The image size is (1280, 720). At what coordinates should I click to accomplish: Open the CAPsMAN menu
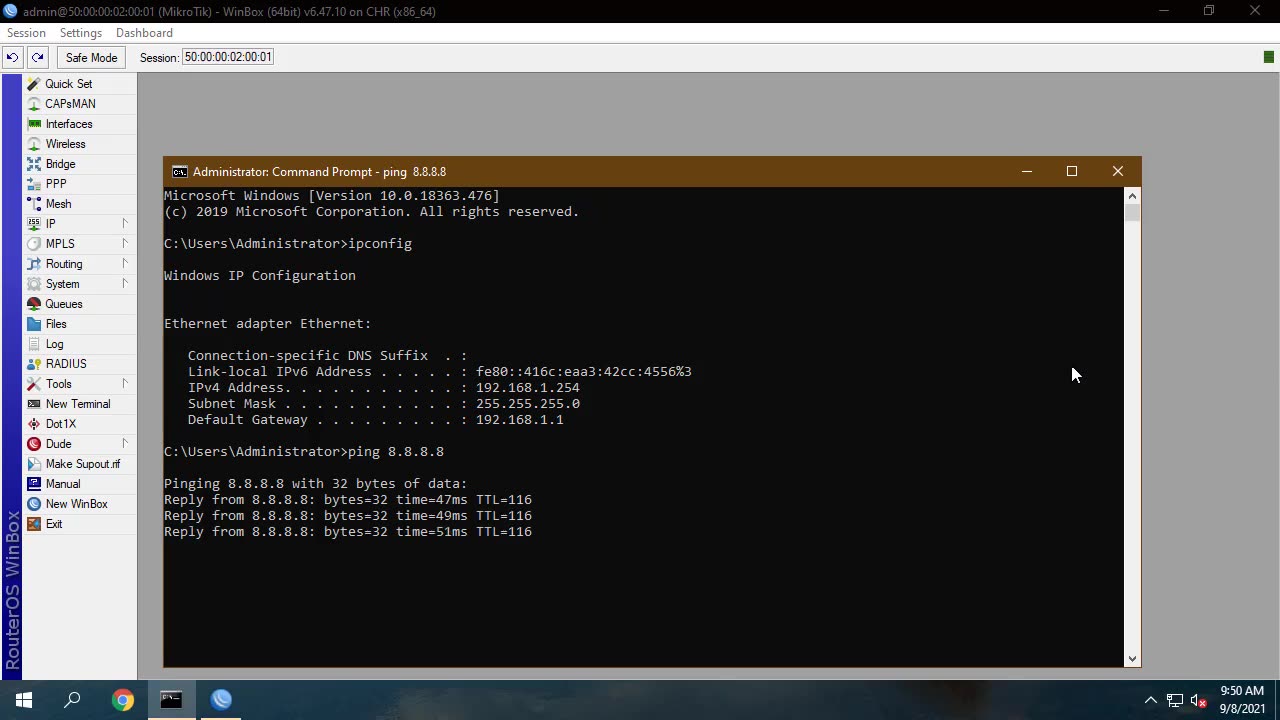70,104
